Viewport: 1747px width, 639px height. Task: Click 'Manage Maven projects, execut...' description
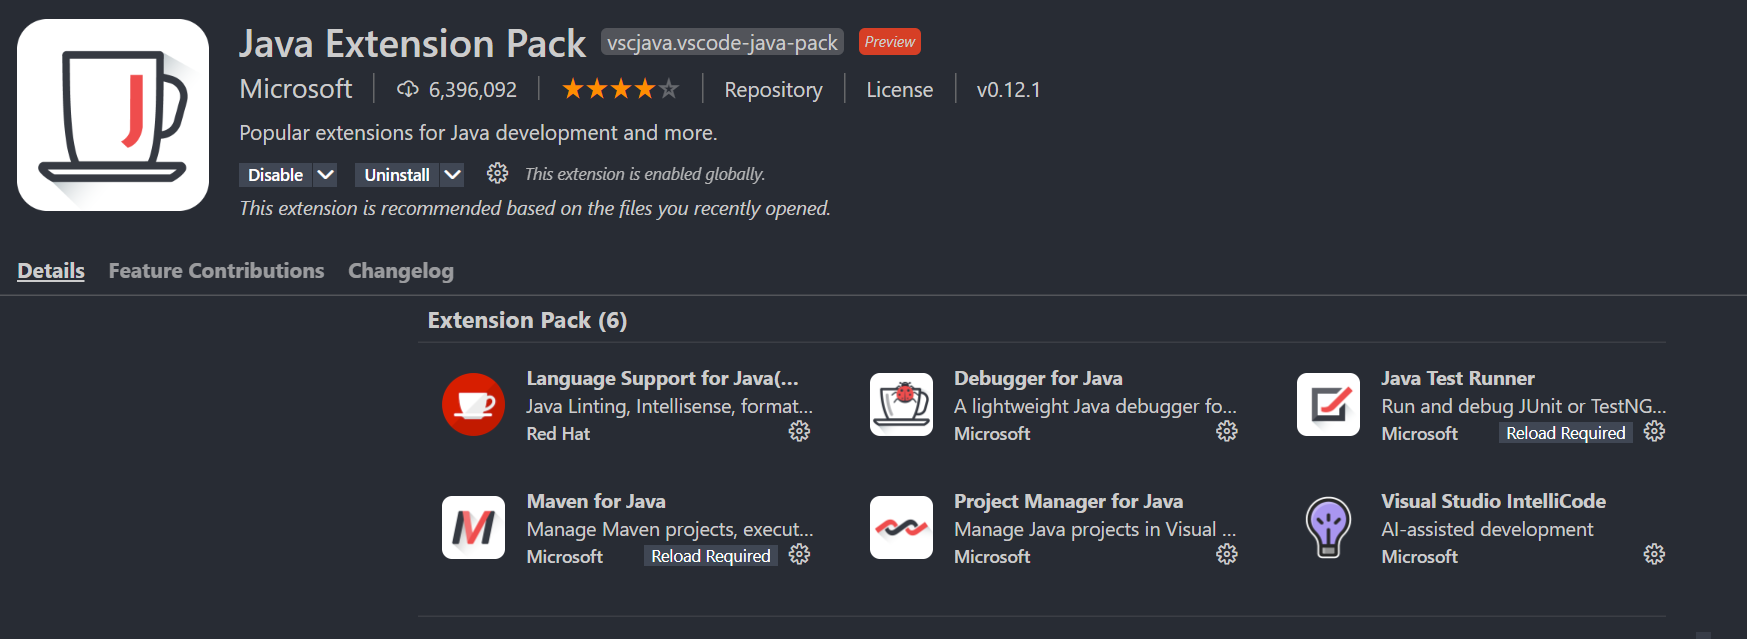670,529
